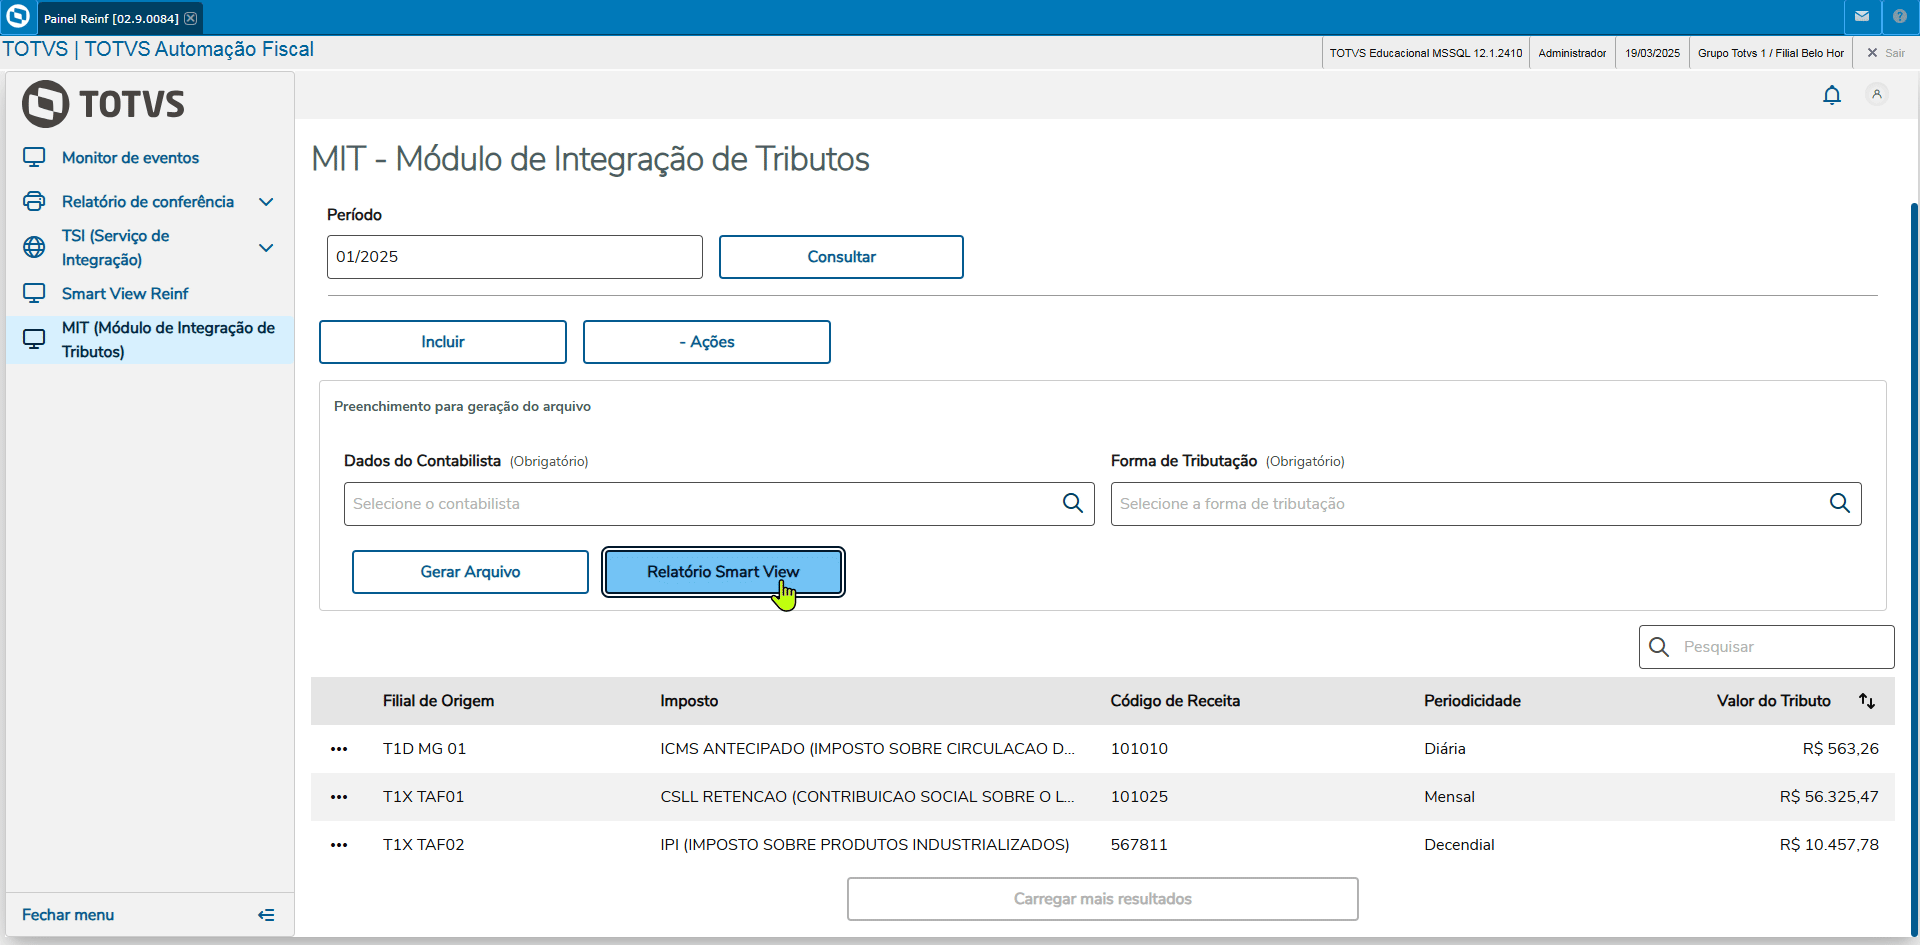The image size is (1920, 945).
Task: Click the Monitor de eventos screen icon
Action: click(34, 157)
